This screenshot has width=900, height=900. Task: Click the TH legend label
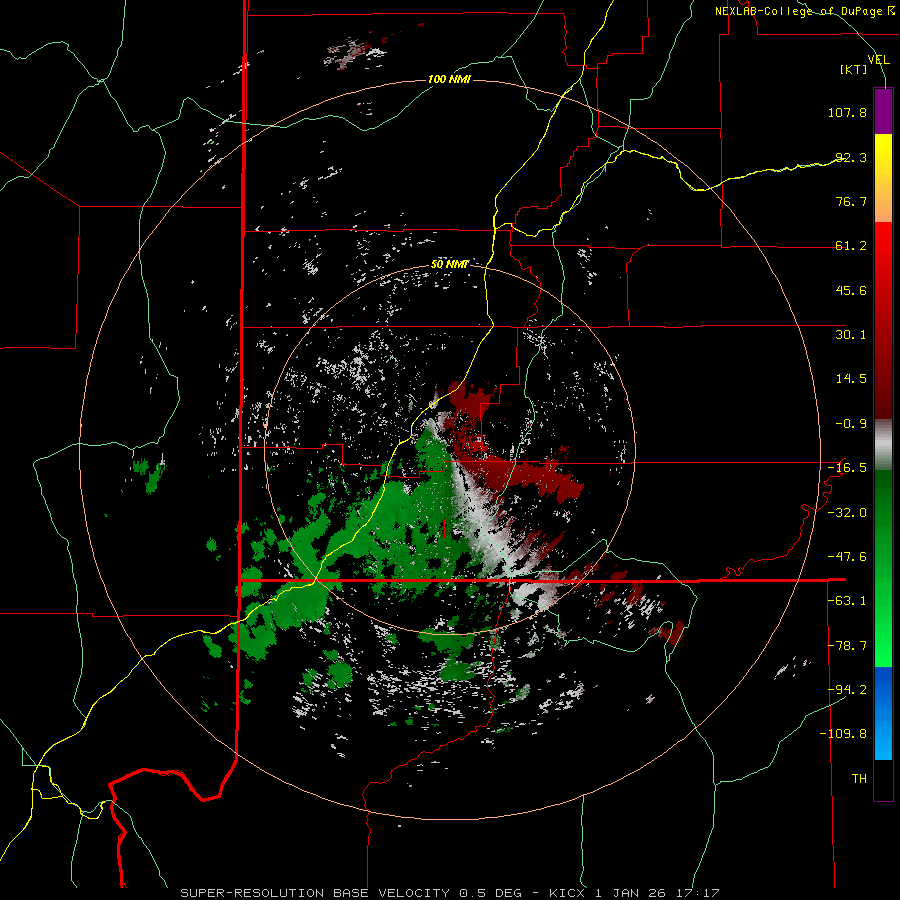(859, 779)
